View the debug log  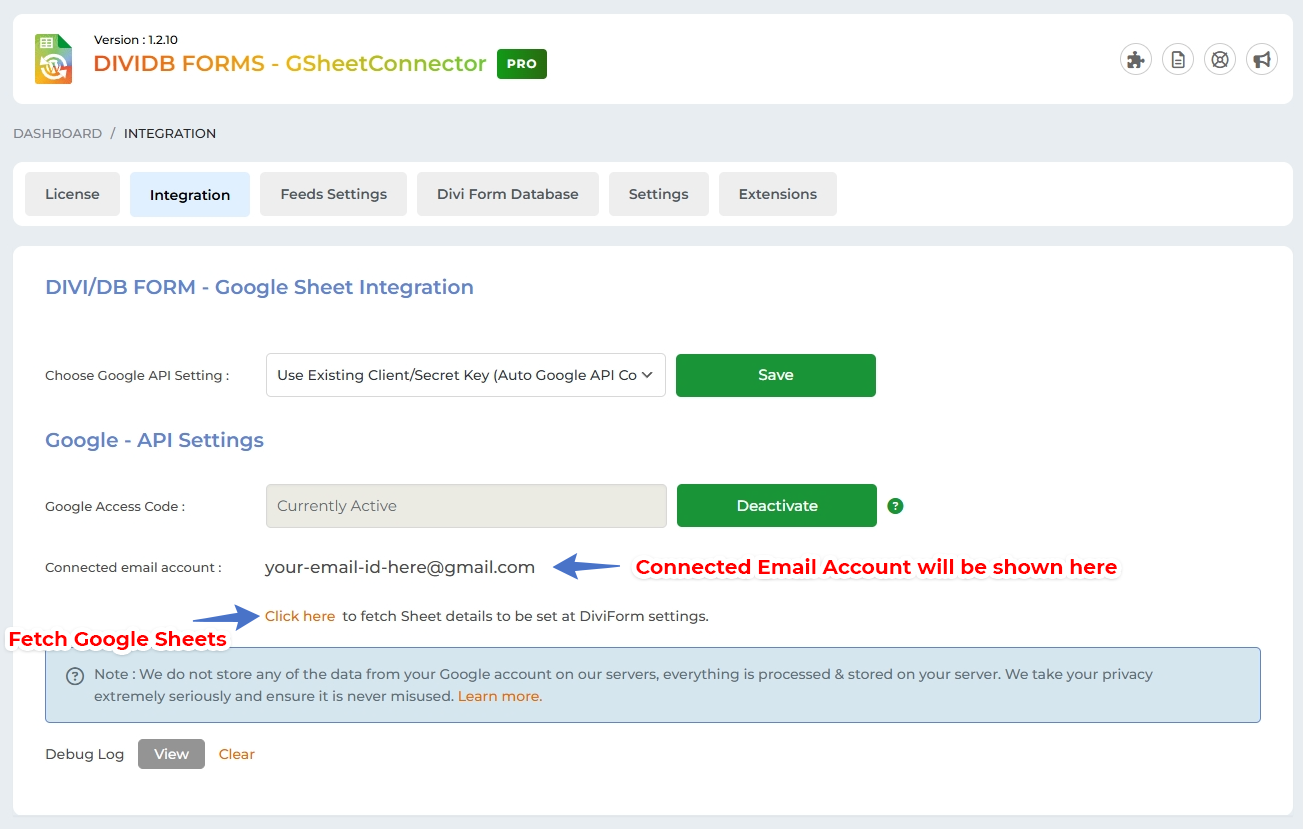point(171,754)
